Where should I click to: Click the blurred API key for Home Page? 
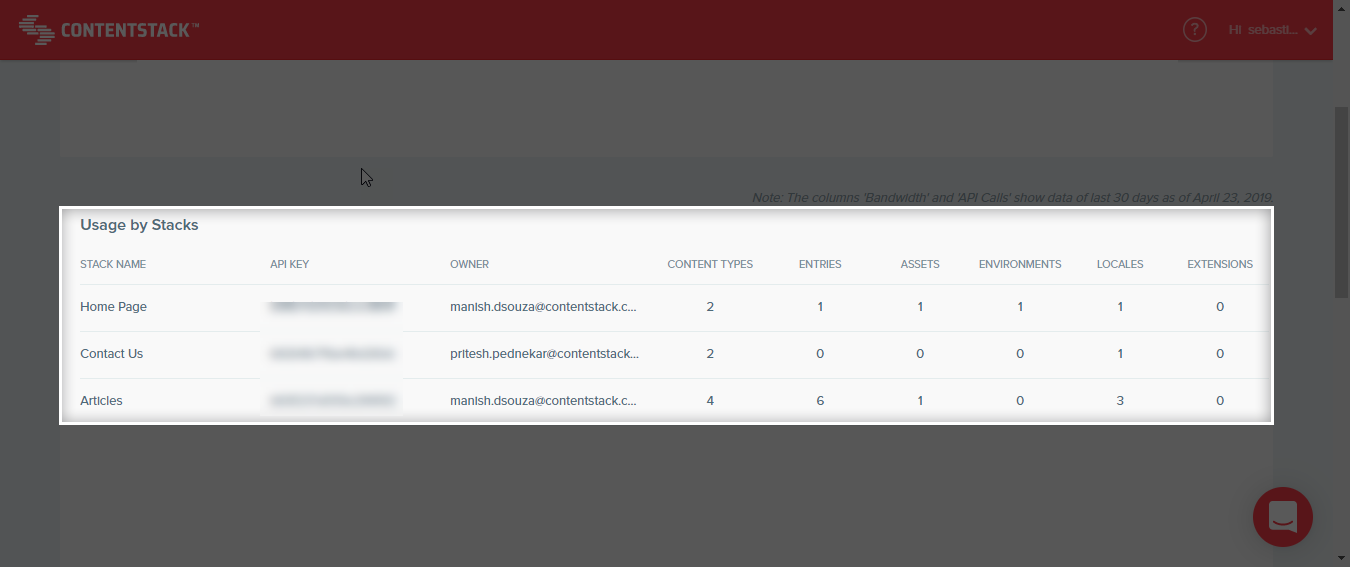[x=332, y=307]
